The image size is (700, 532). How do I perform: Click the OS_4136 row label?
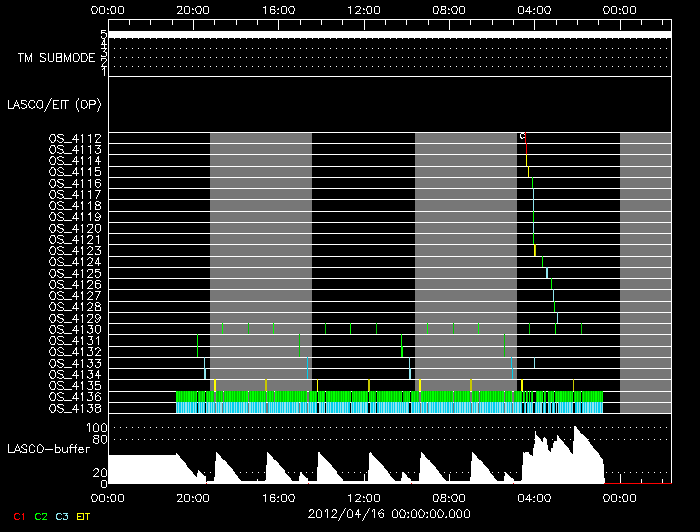[x=75, y=397]
